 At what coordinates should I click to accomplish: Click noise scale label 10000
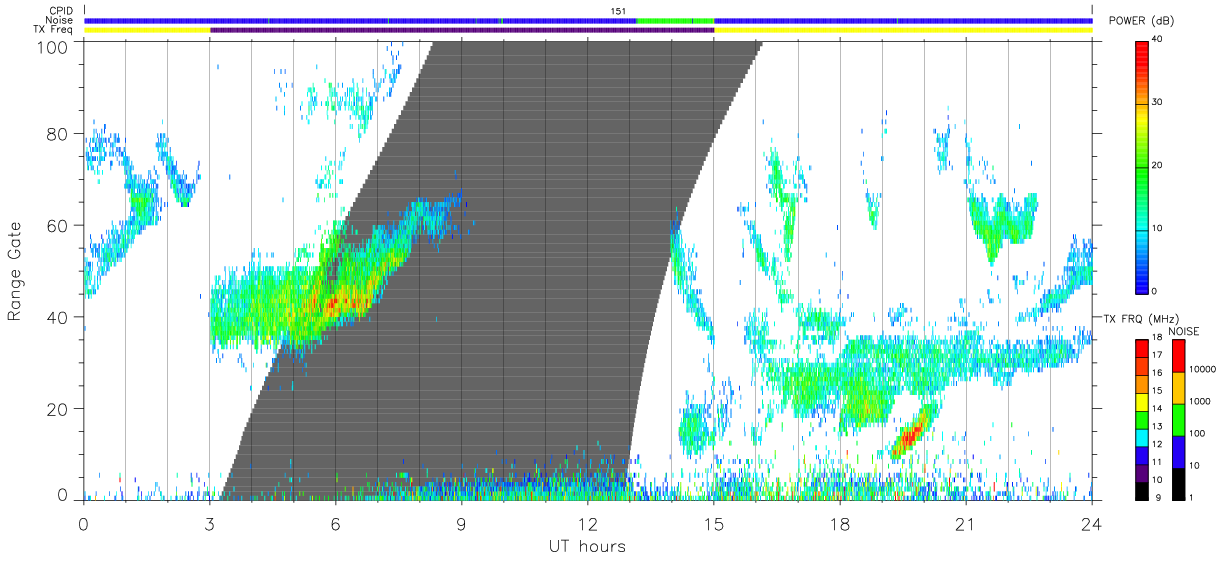1201,369
